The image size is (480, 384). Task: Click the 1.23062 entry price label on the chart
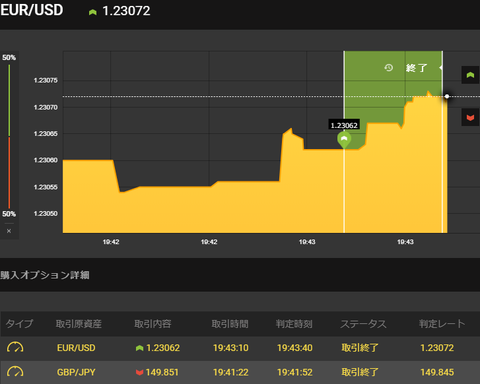344,125
